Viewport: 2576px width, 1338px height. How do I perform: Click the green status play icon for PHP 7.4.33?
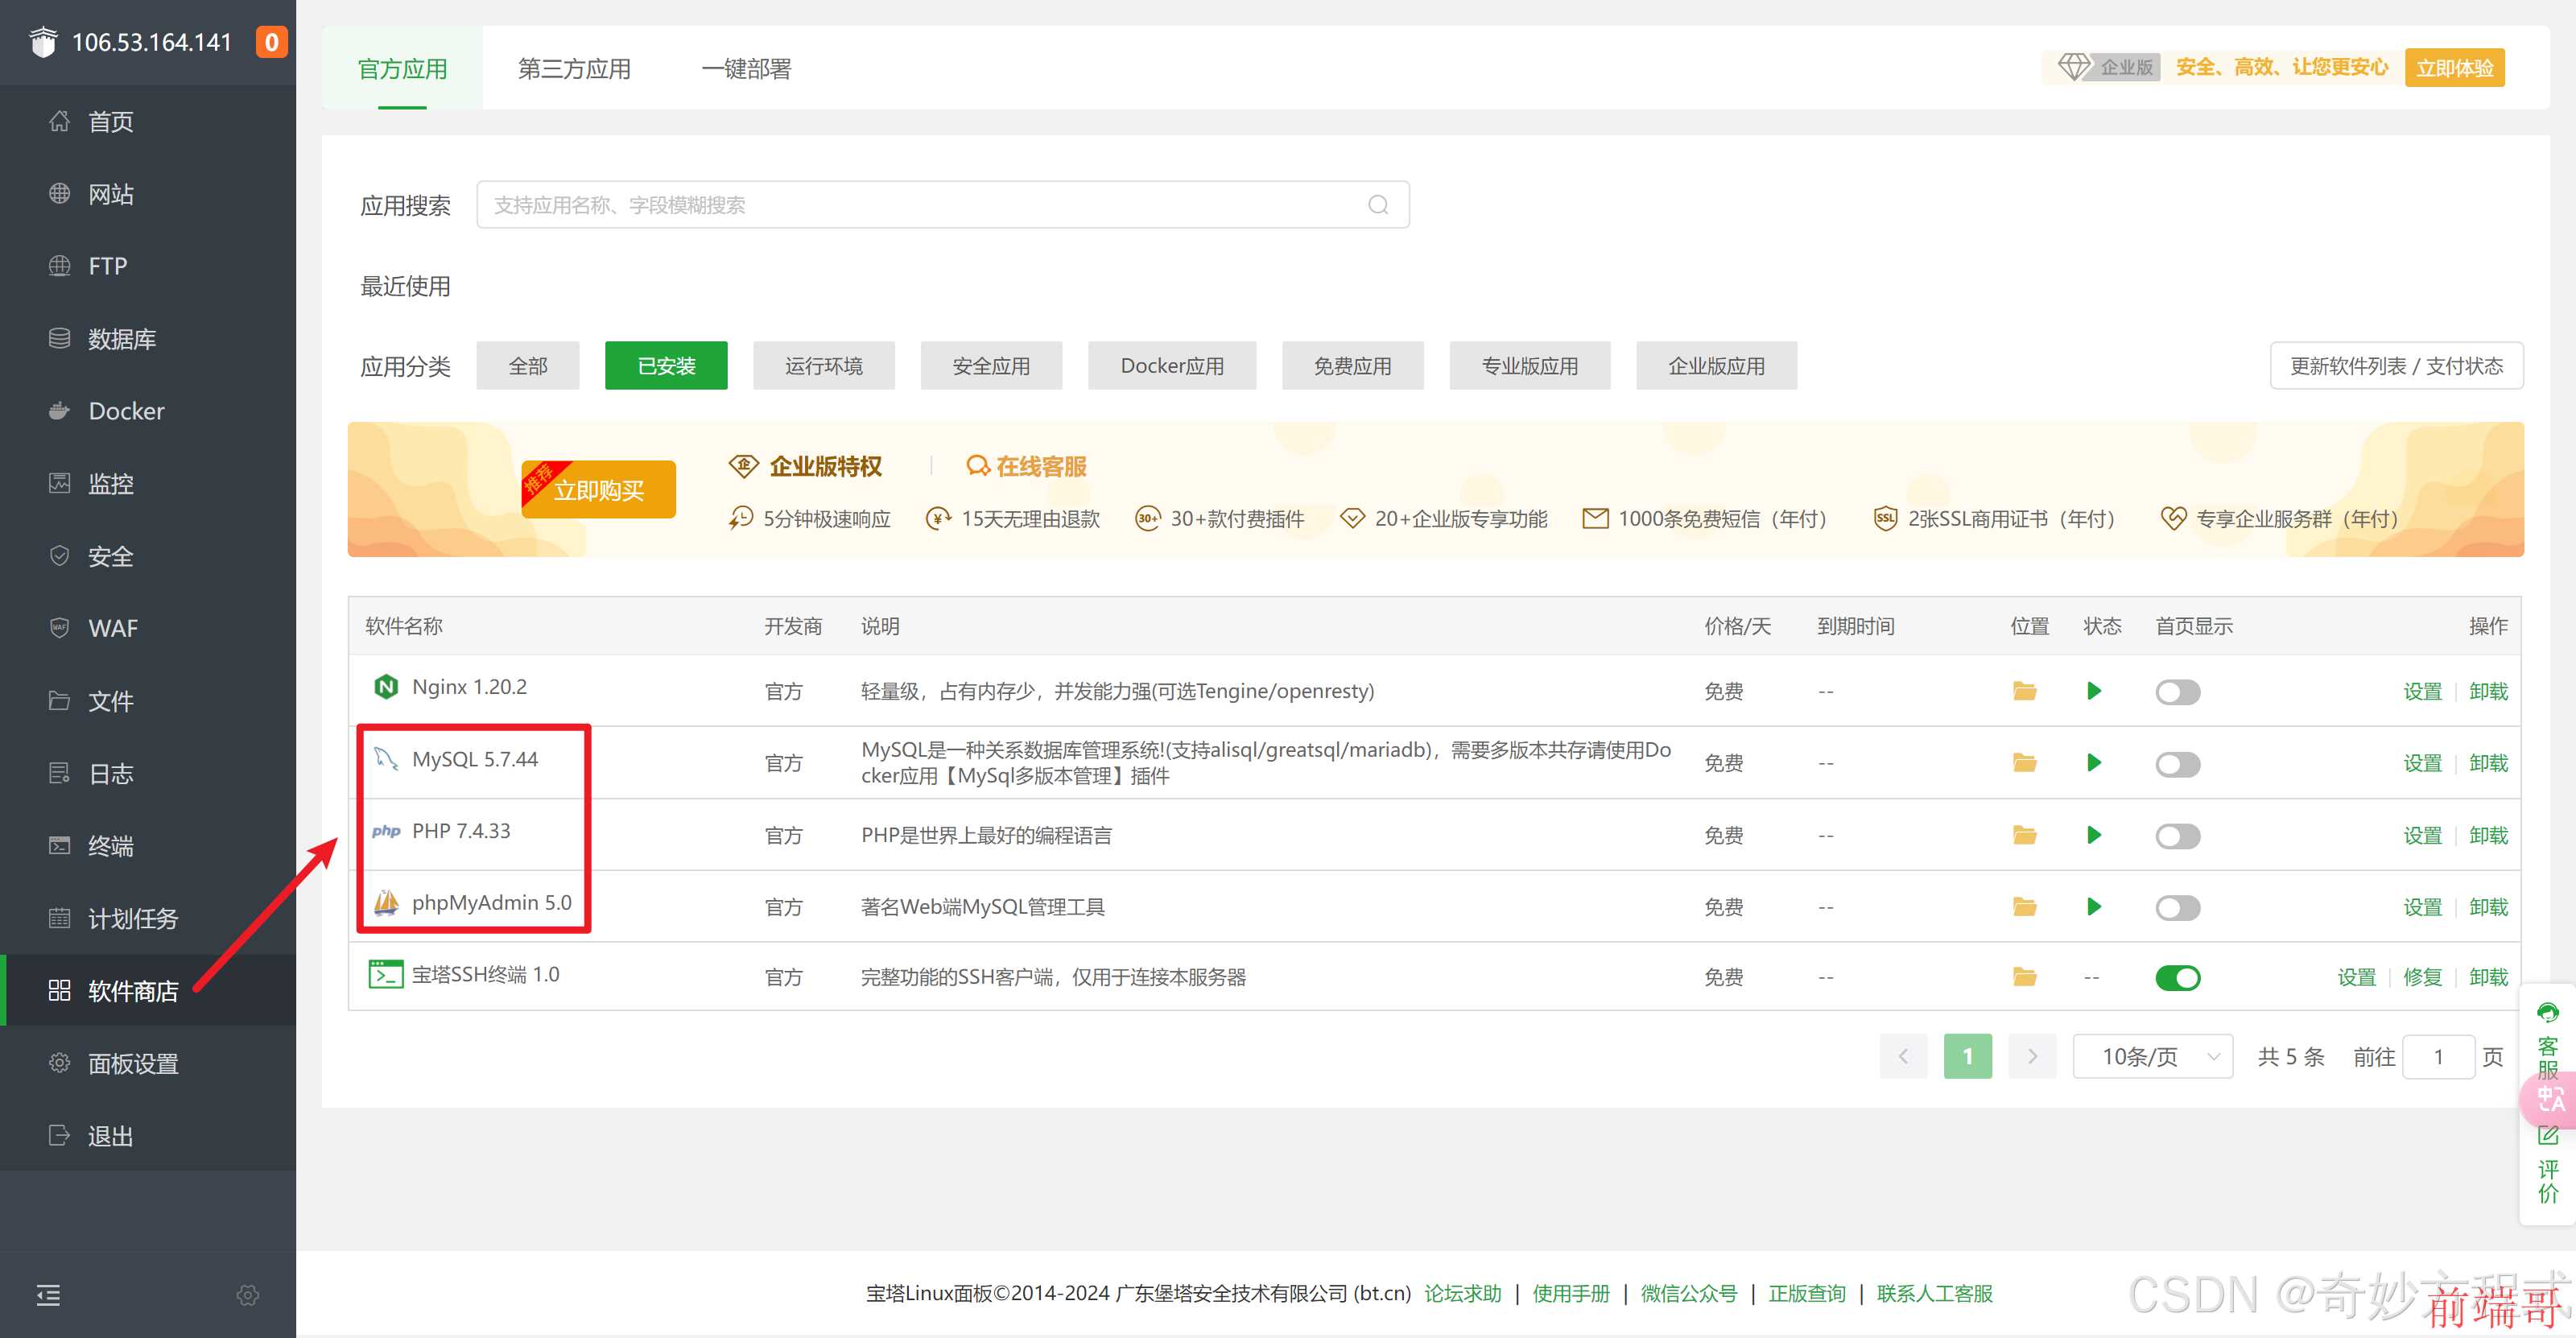coord(2094,835)
